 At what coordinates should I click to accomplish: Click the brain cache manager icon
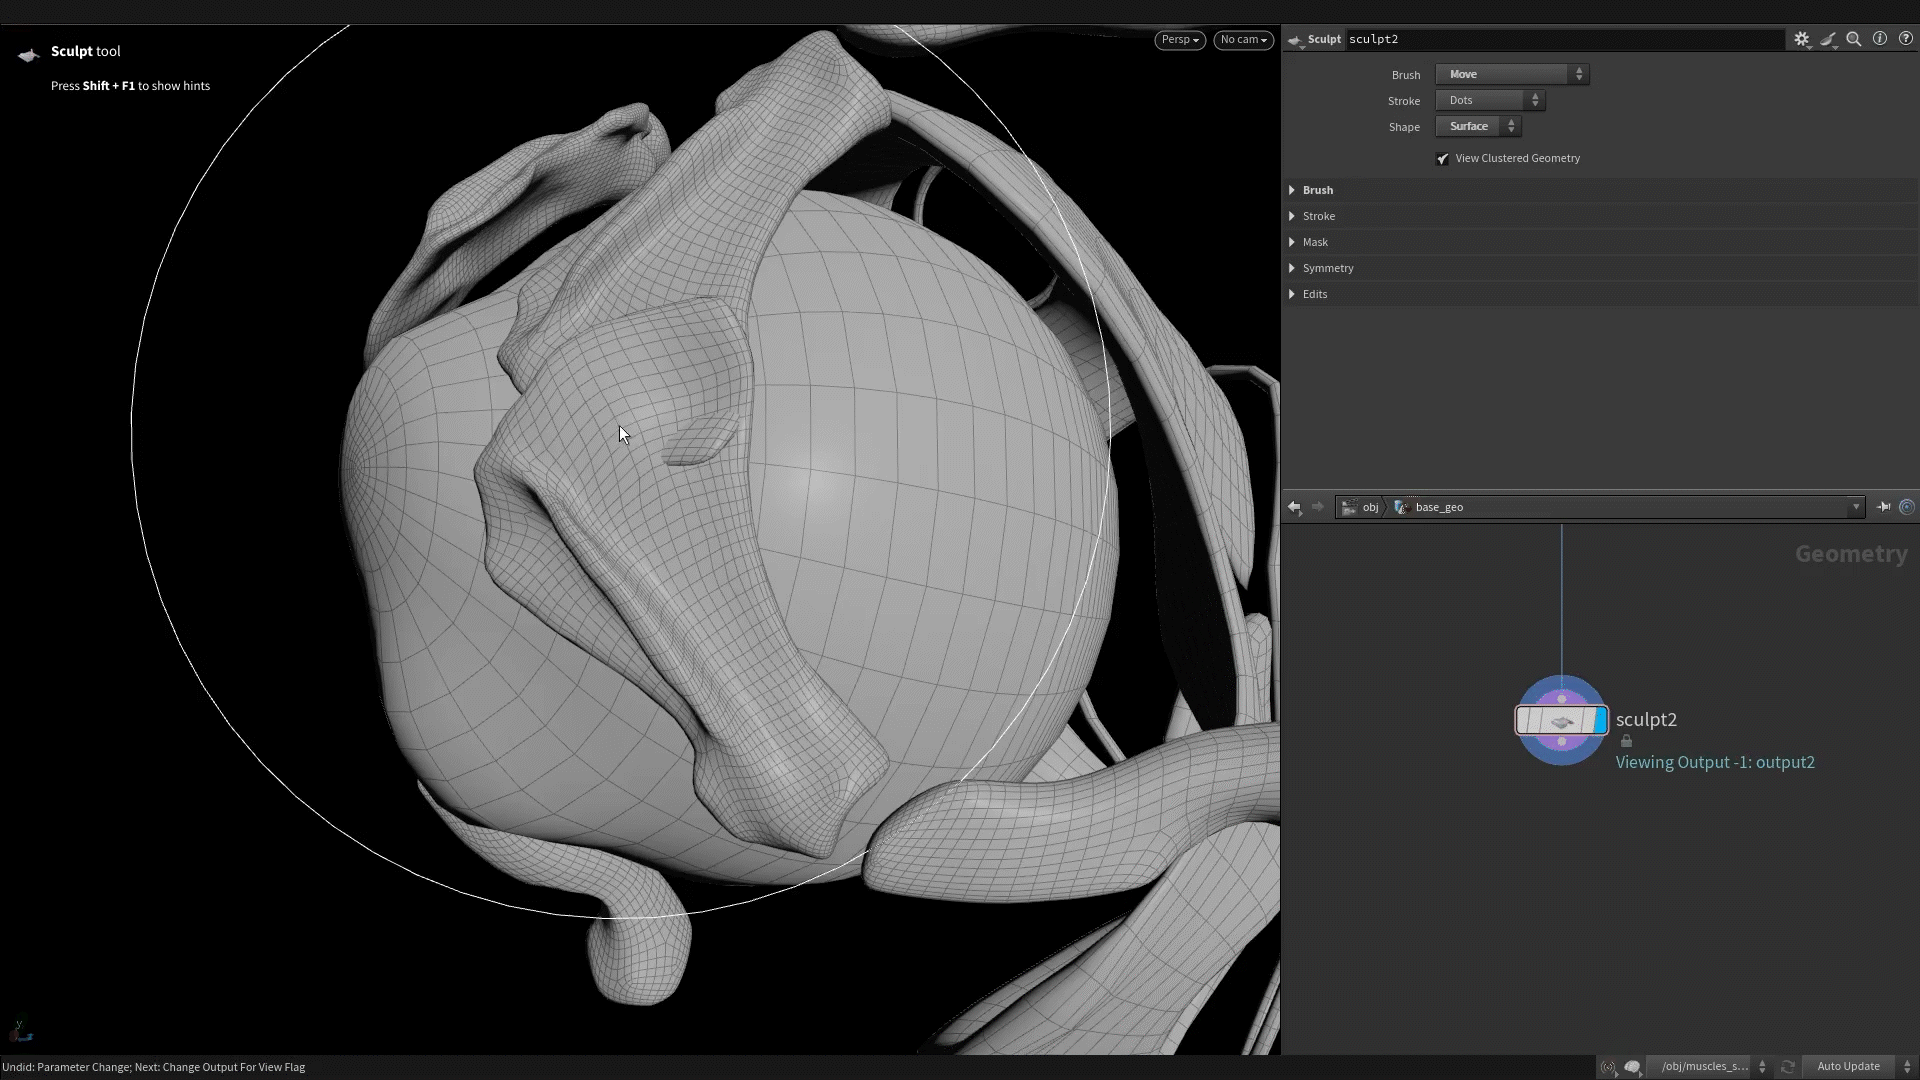(x=1633, y=1067)
